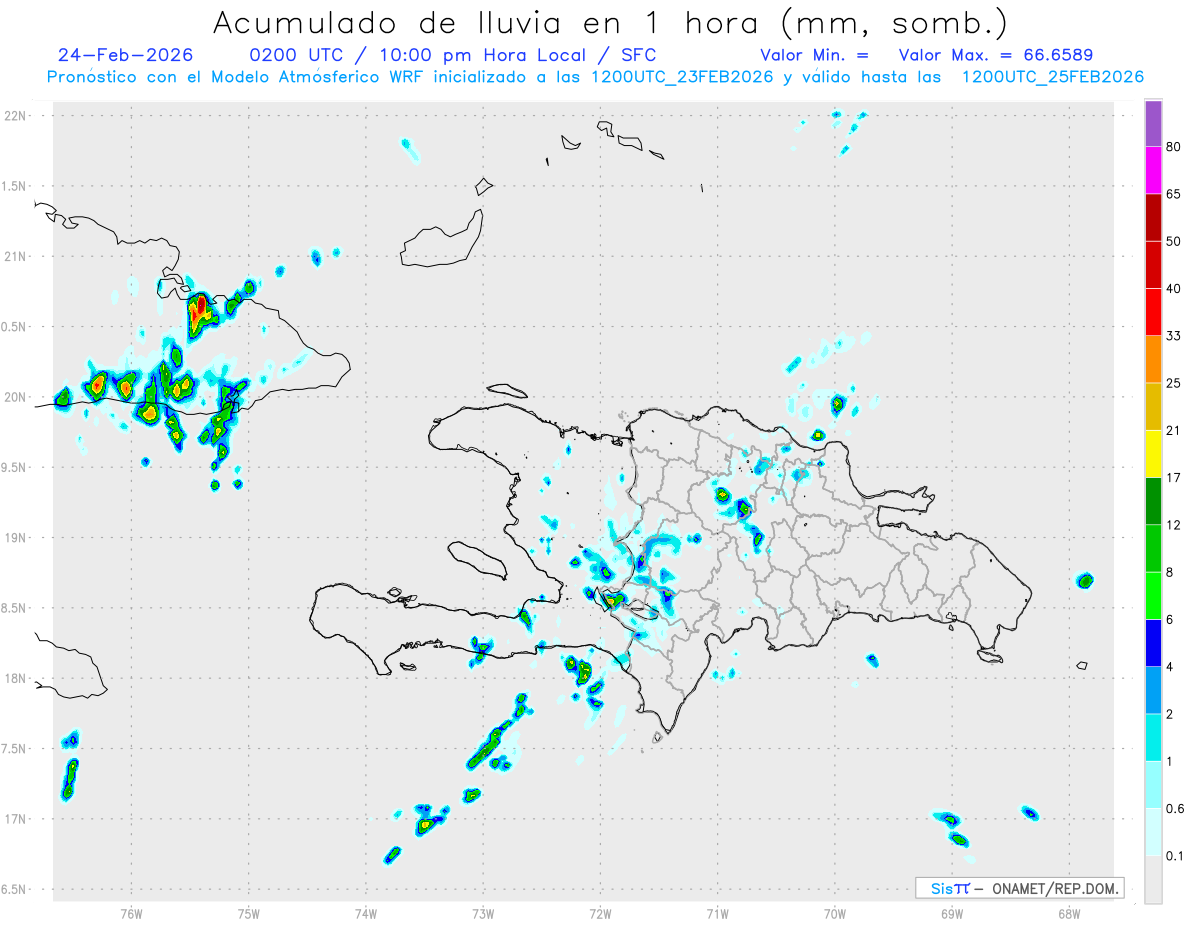Click the legend value "33"
The height and width of the screenshot is (927, 1200).
(x=1174, y=336)
